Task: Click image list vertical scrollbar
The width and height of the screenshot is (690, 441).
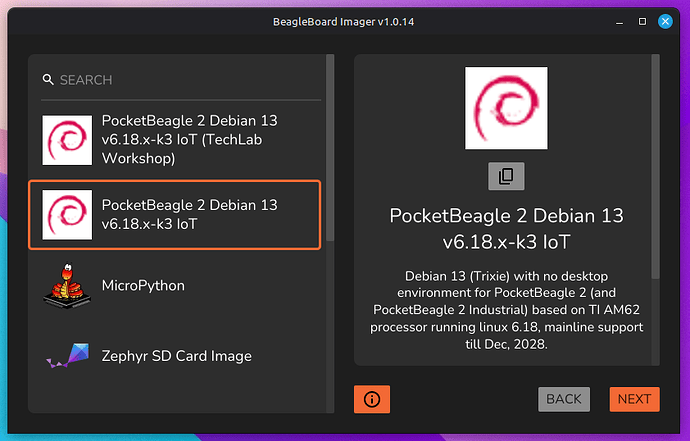Action: 330,147
